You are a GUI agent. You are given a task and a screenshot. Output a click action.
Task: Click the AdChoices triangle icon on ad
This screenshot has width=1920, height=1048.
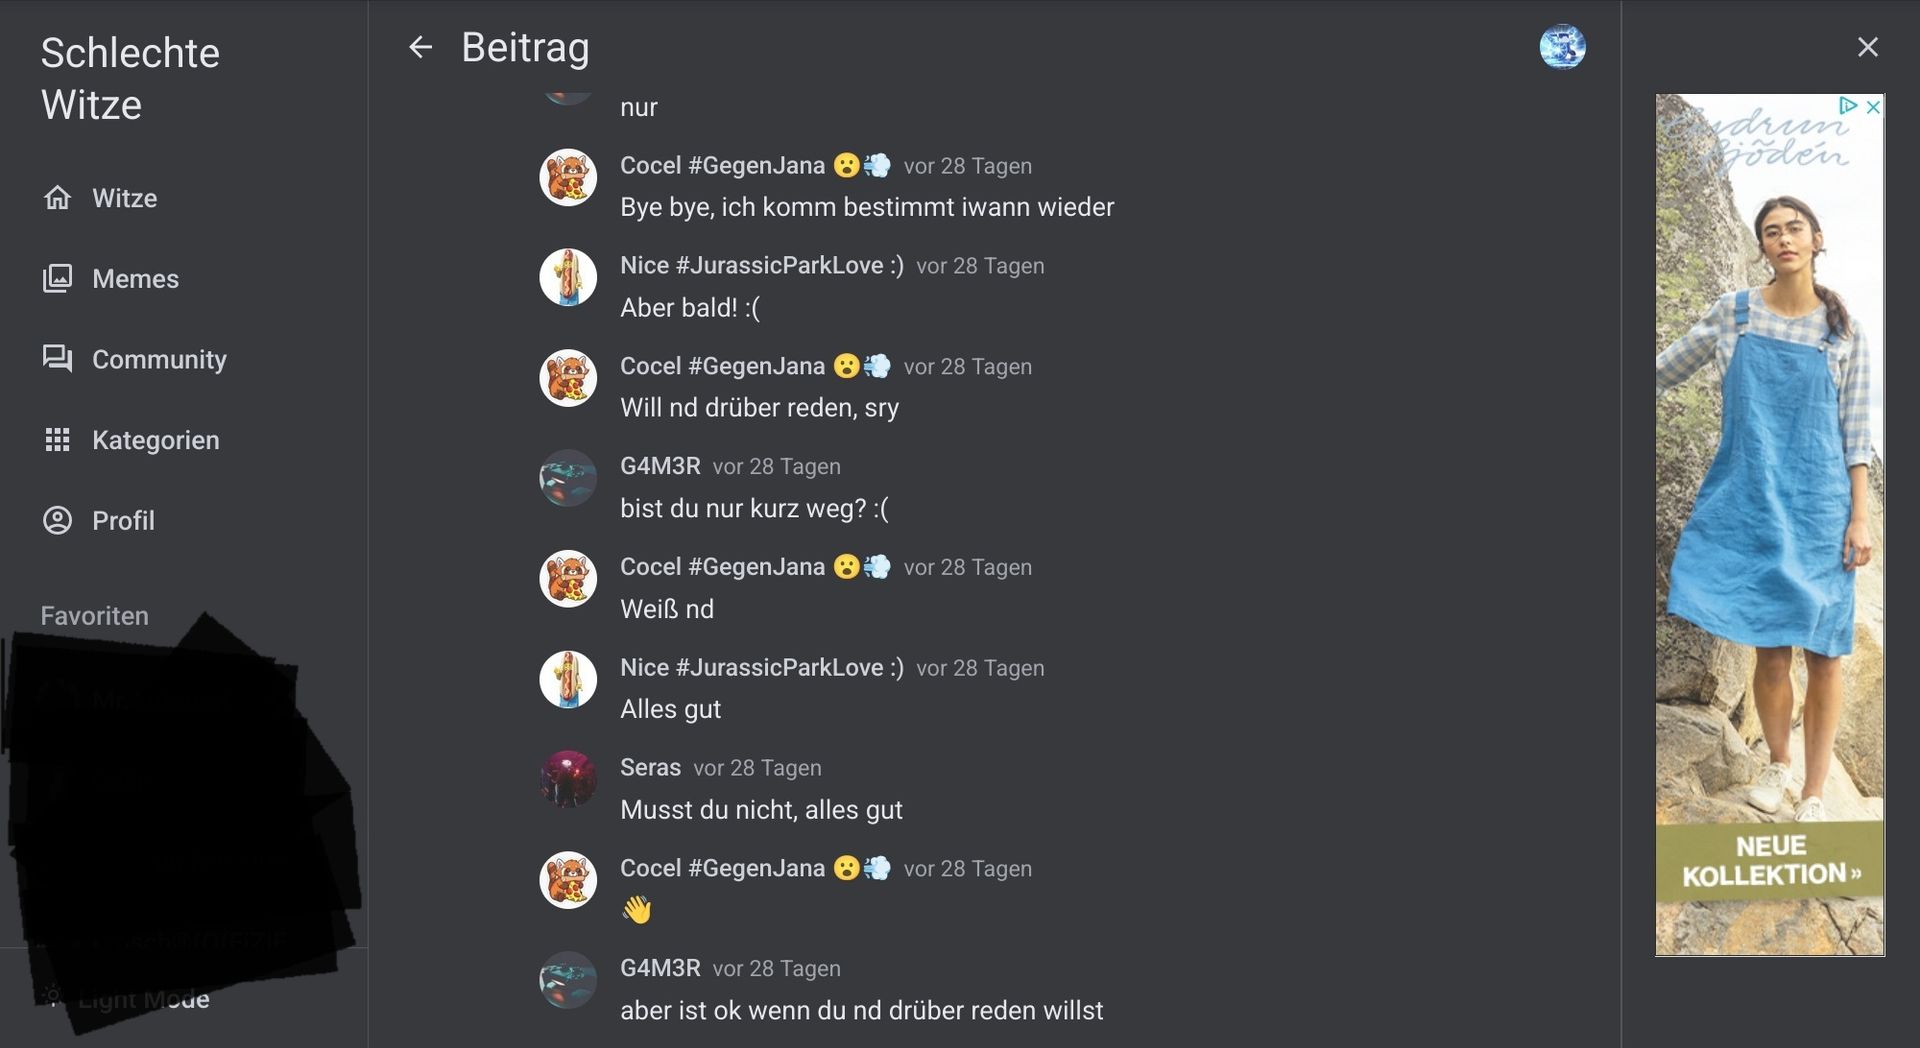tap(1847, 105)
